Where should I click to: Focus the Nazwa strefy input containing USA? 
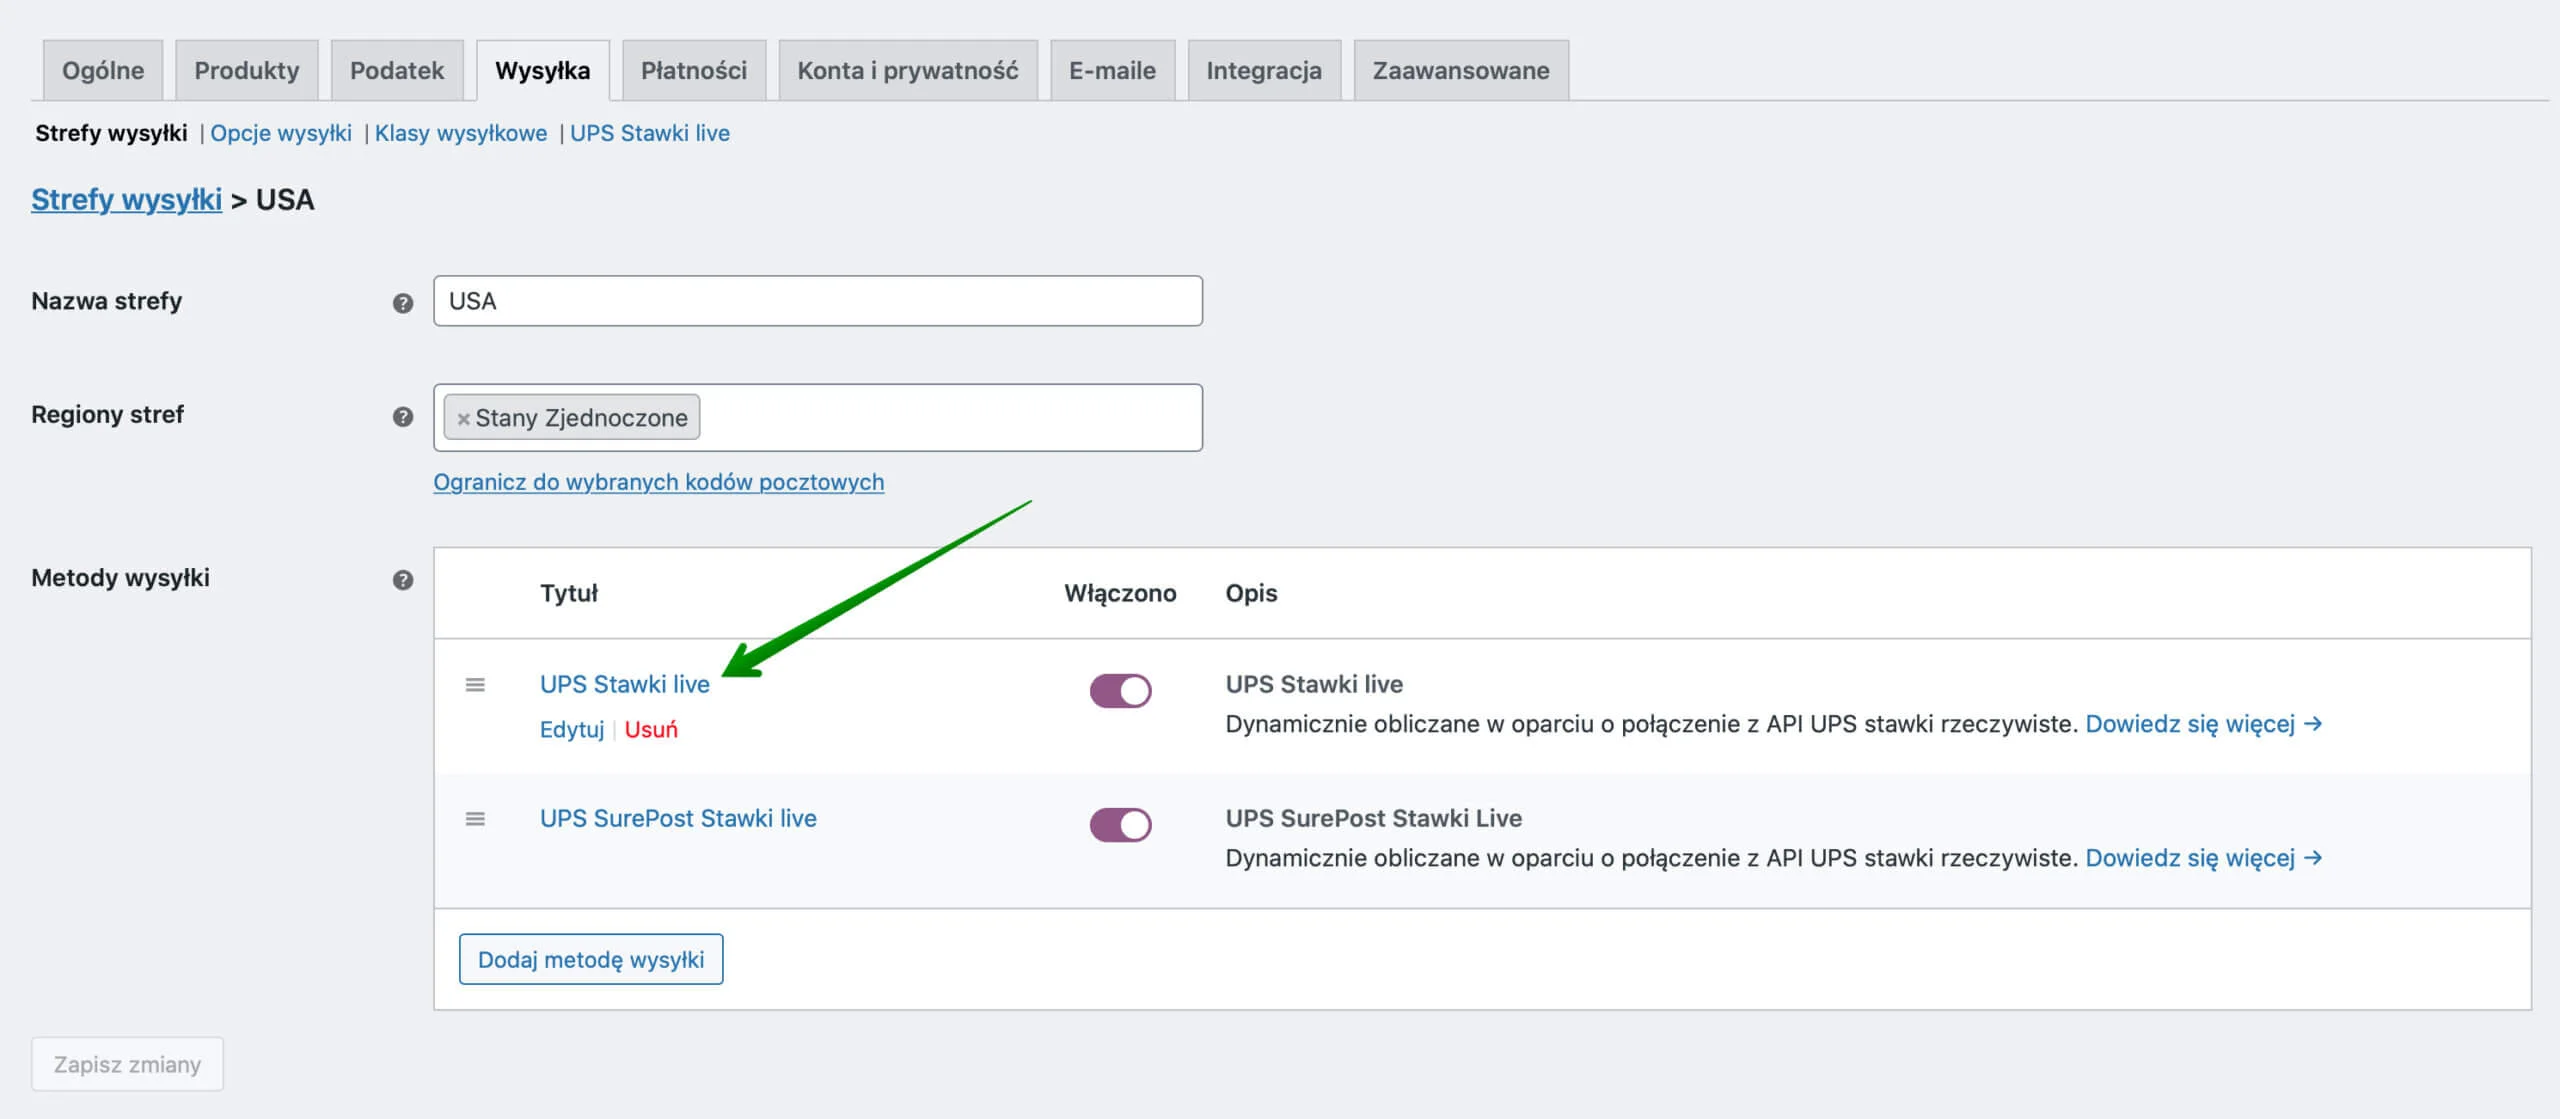pyautogui.click(x=818, y=301)
